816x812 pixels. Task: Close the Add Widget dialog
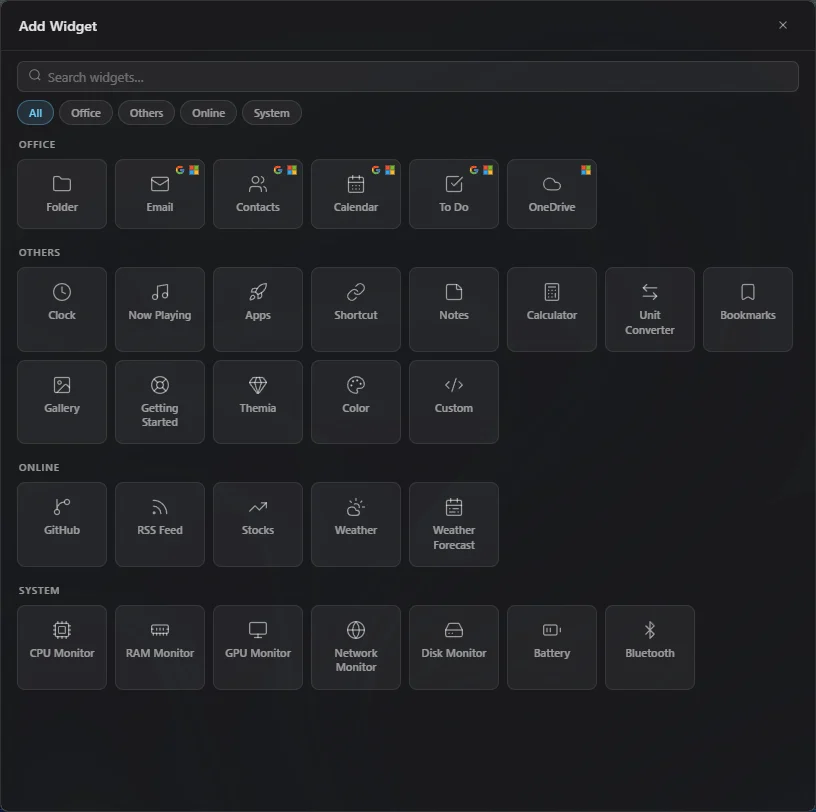tap(783, 25)
